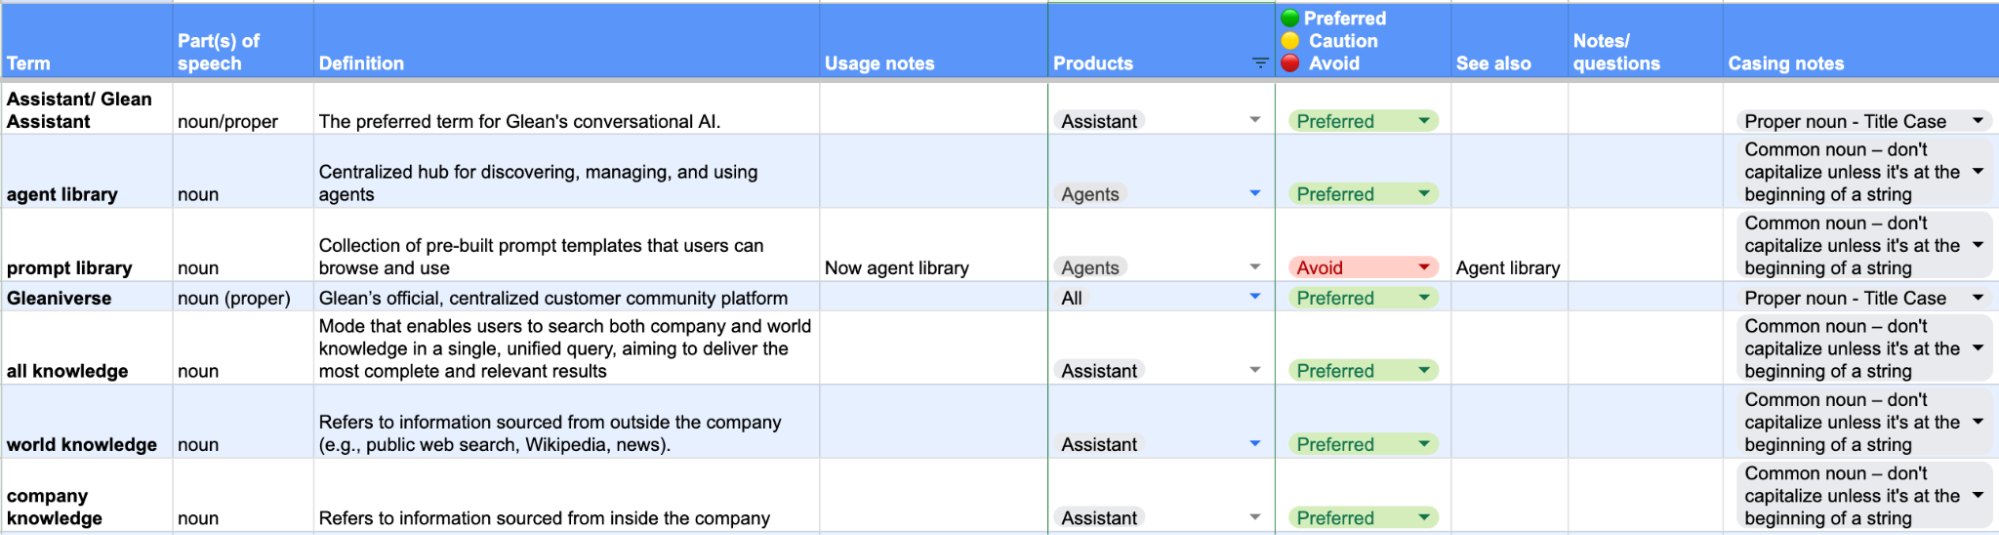Open Preferred status dropdown for world knowledge
This screenshot has width=1999, height=535.
1363,444
